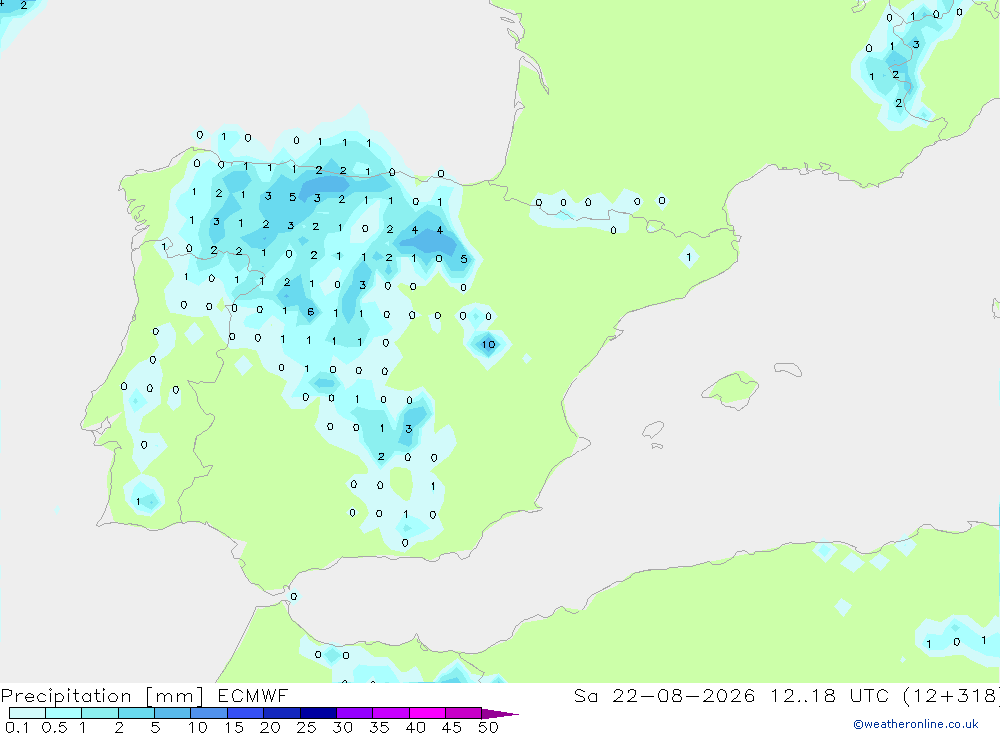Click the '35' legend scale label
The width and height of the screenshot is (1000, 733).
coord(379,727)
